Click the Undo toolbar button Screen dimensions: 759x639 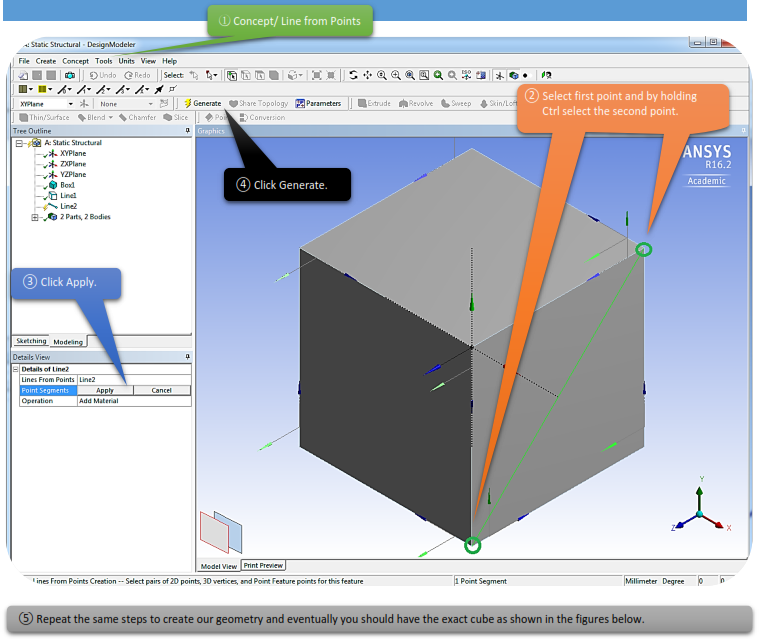click(x=102, y=75)
